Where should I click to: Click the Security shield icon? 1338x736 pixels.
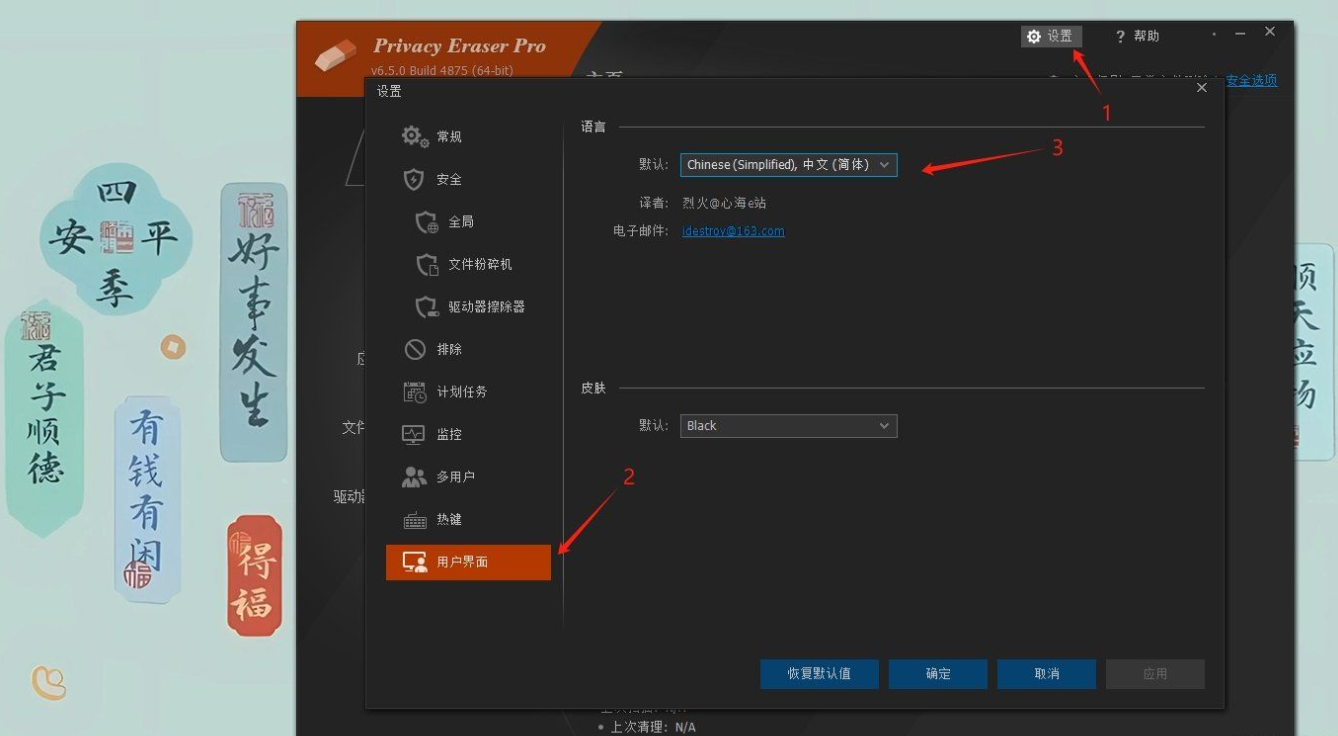414,179
